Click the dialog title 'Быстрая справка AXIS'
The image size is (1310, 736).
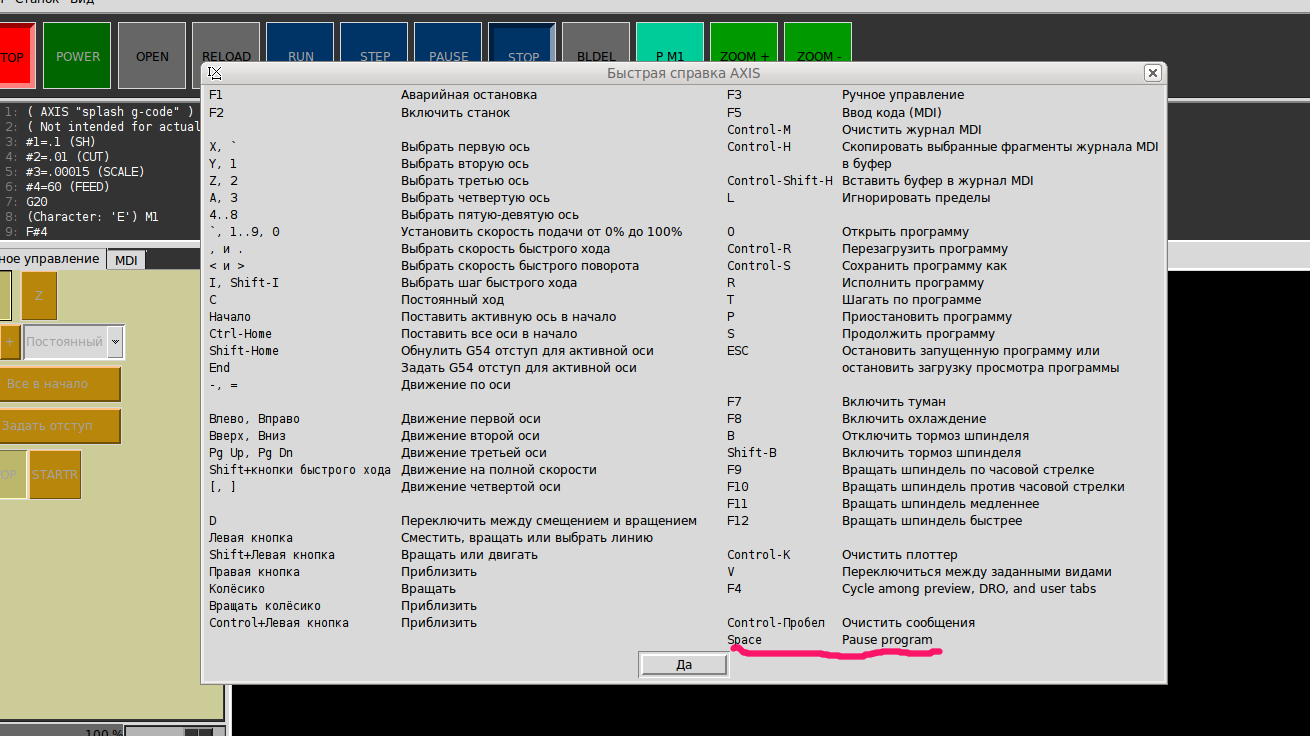click(x=683, y=73)
